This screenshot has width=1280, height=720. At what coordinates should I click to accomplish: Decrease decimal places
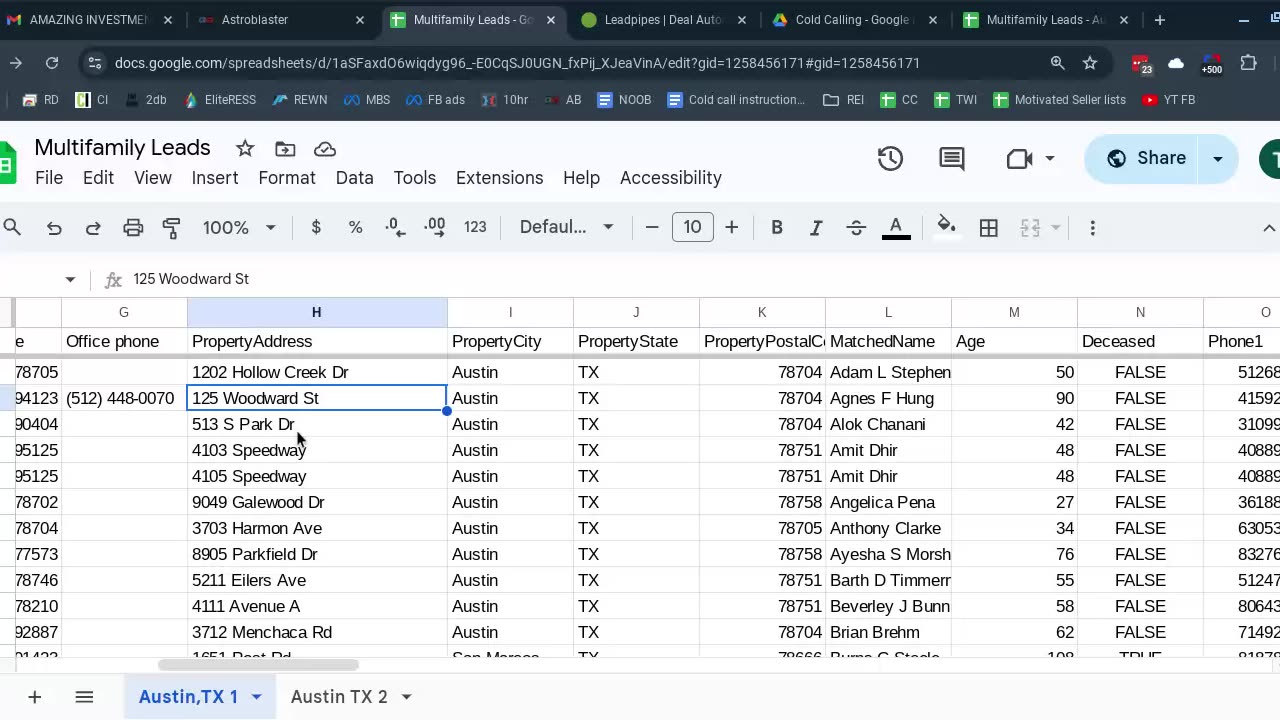395,228
